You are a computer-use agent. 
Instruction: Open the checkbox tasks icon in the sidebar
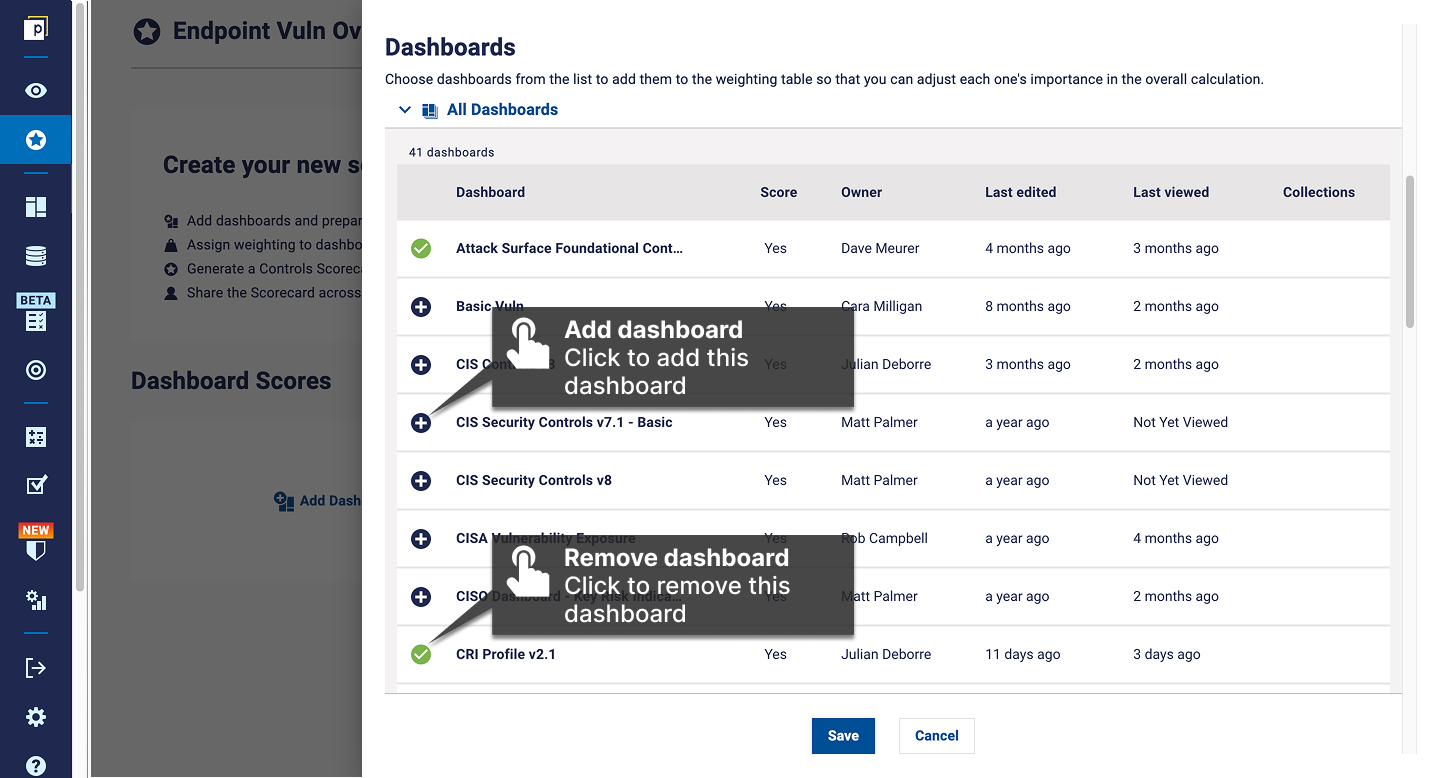point(36,485)
